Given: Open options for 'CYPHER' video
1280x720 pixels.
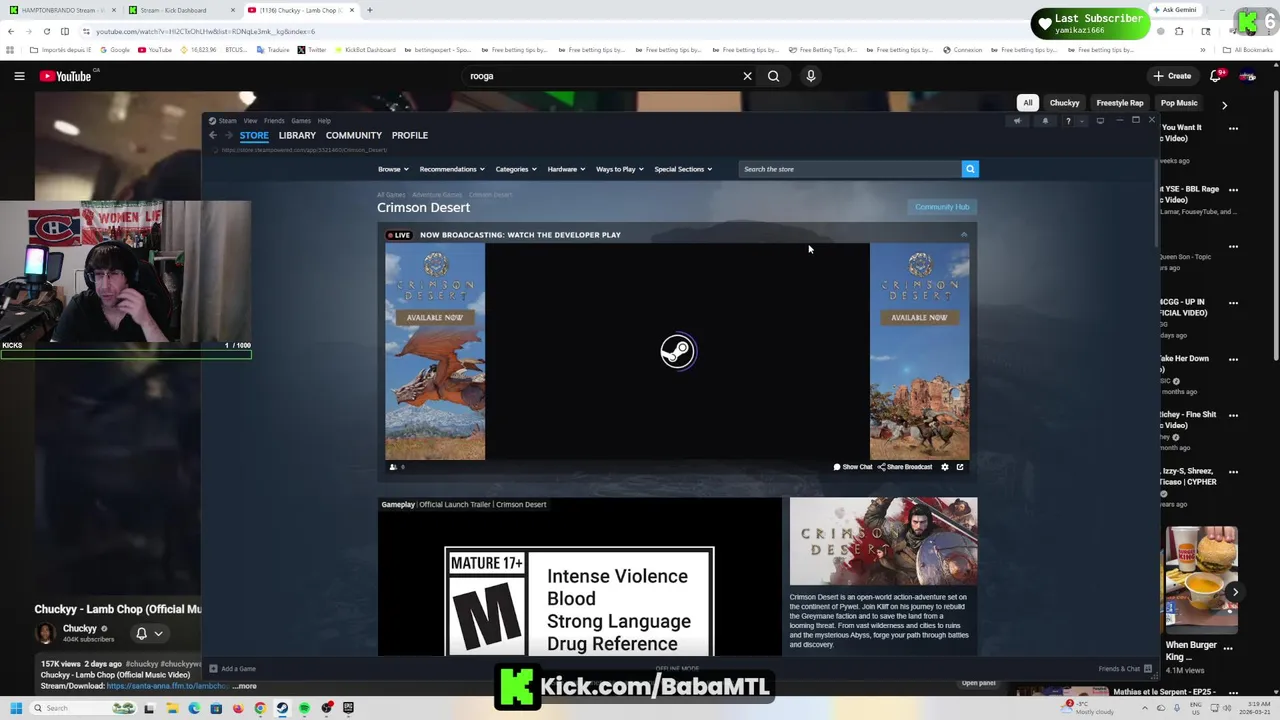Looking at the screenshot, I should 1233,471.
